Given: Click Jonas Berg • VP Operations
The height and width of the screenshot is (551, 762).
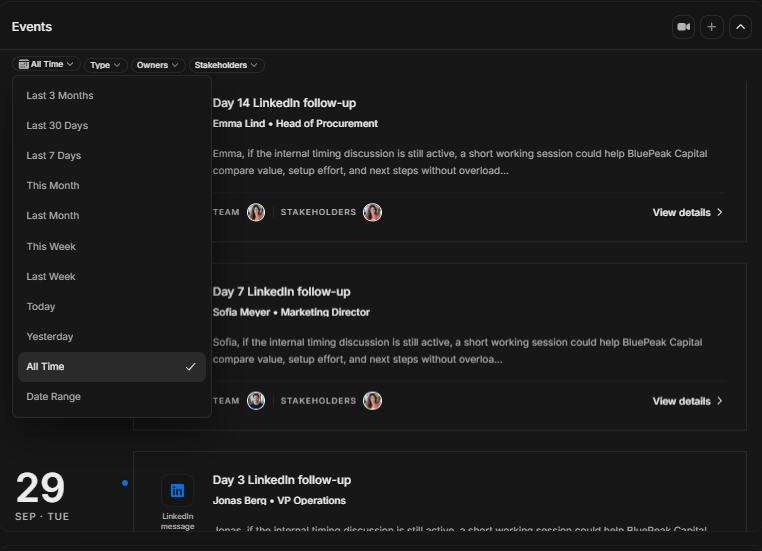Looking at the screenshot, I should tap(279, 500).
